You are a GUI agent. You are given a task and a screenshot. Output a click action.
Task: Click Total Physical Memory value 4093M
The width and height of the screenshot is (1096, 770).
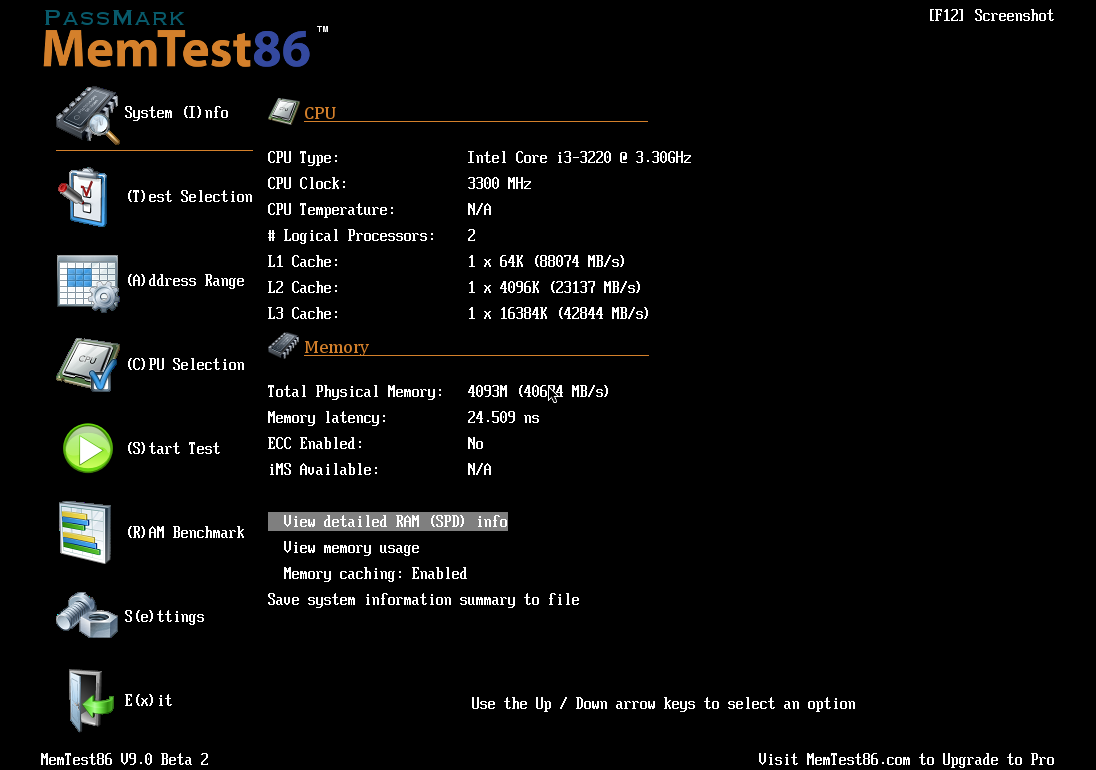coord(538,391)
